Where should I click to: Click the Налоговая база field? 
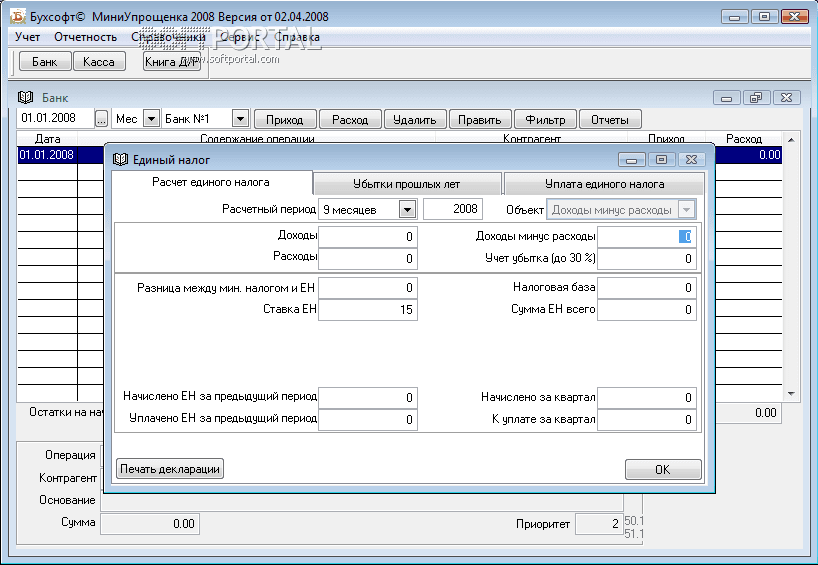click(x=647, y=288)
